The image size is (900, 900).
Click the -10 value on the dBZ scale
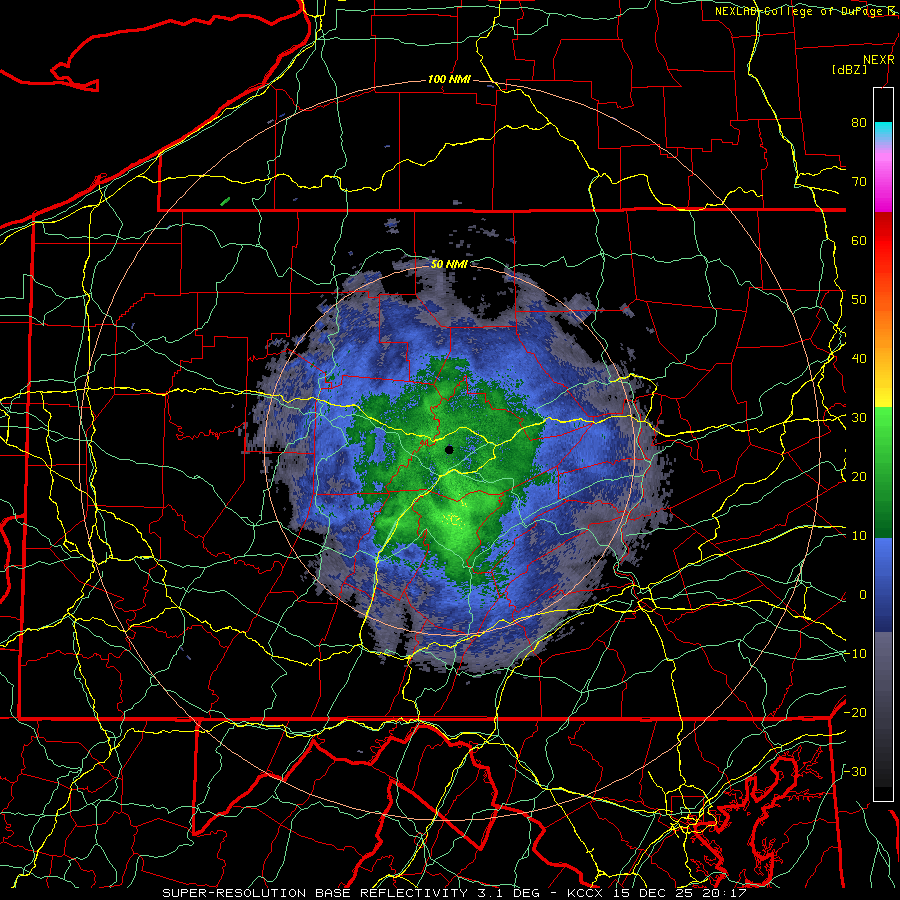tap(855, 654)
